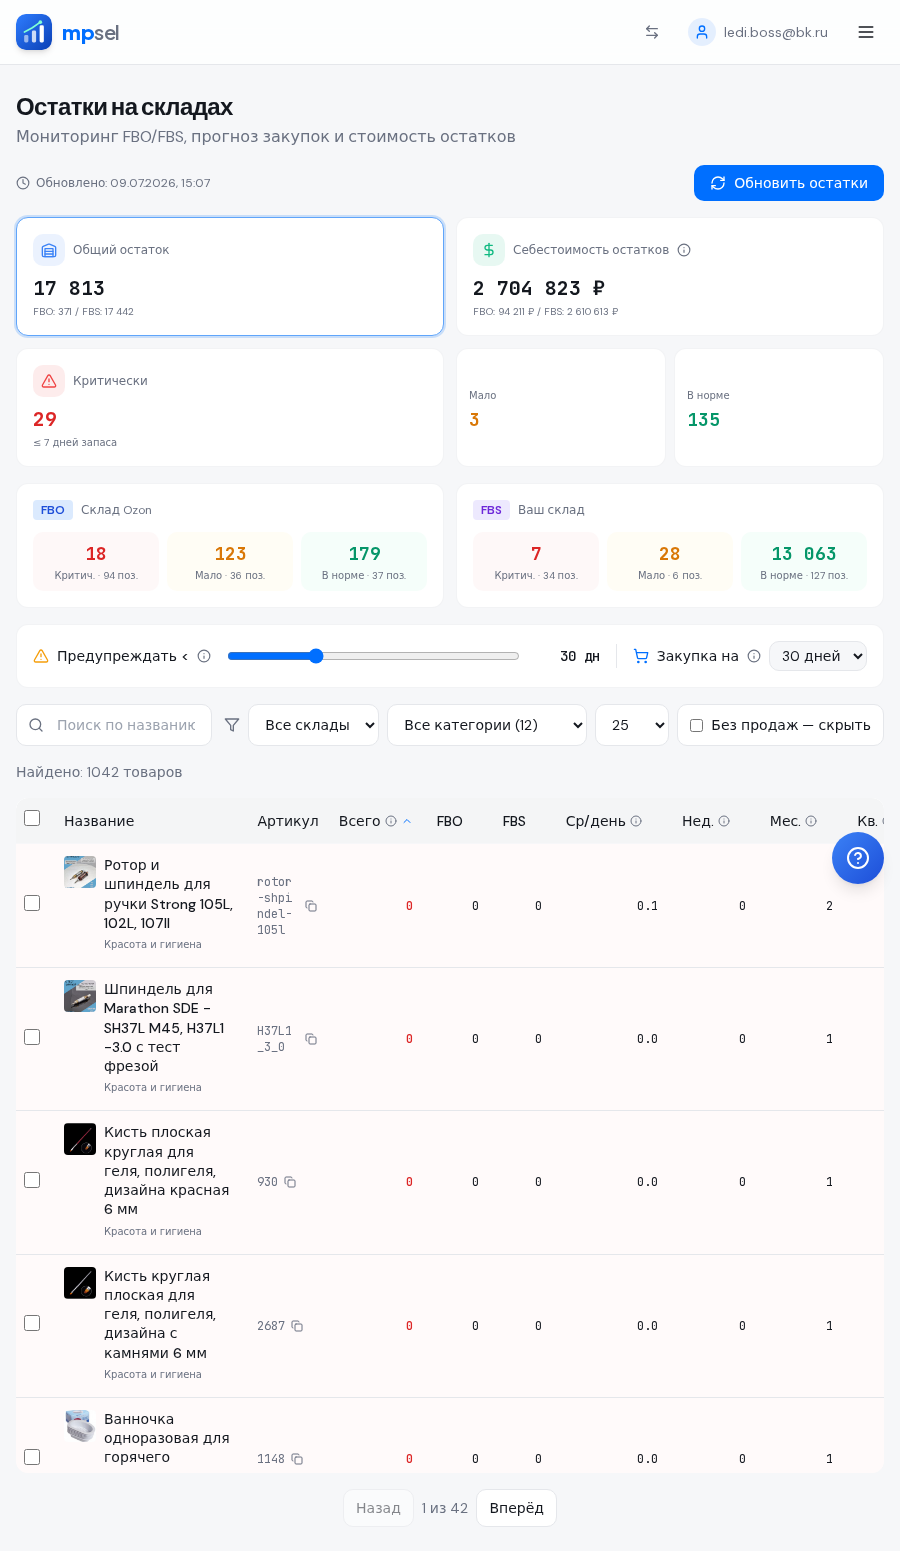
Task: Select the Кисть круглая плоская row checkbox
Action: pyautogui.click(x=32, y=1323)
